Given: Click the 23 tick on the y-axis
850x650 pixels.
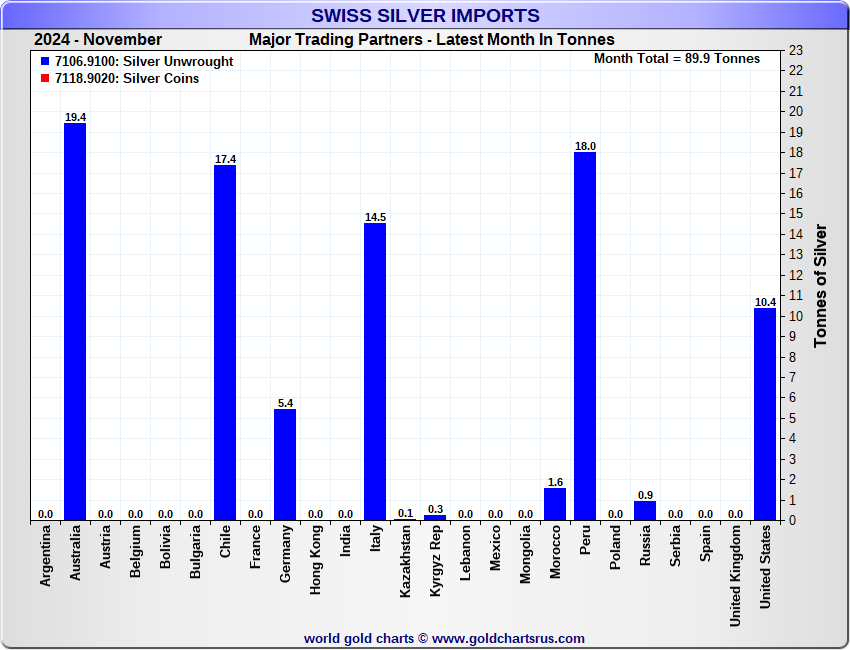Looking at the screenshot, I should click(796, 50).
